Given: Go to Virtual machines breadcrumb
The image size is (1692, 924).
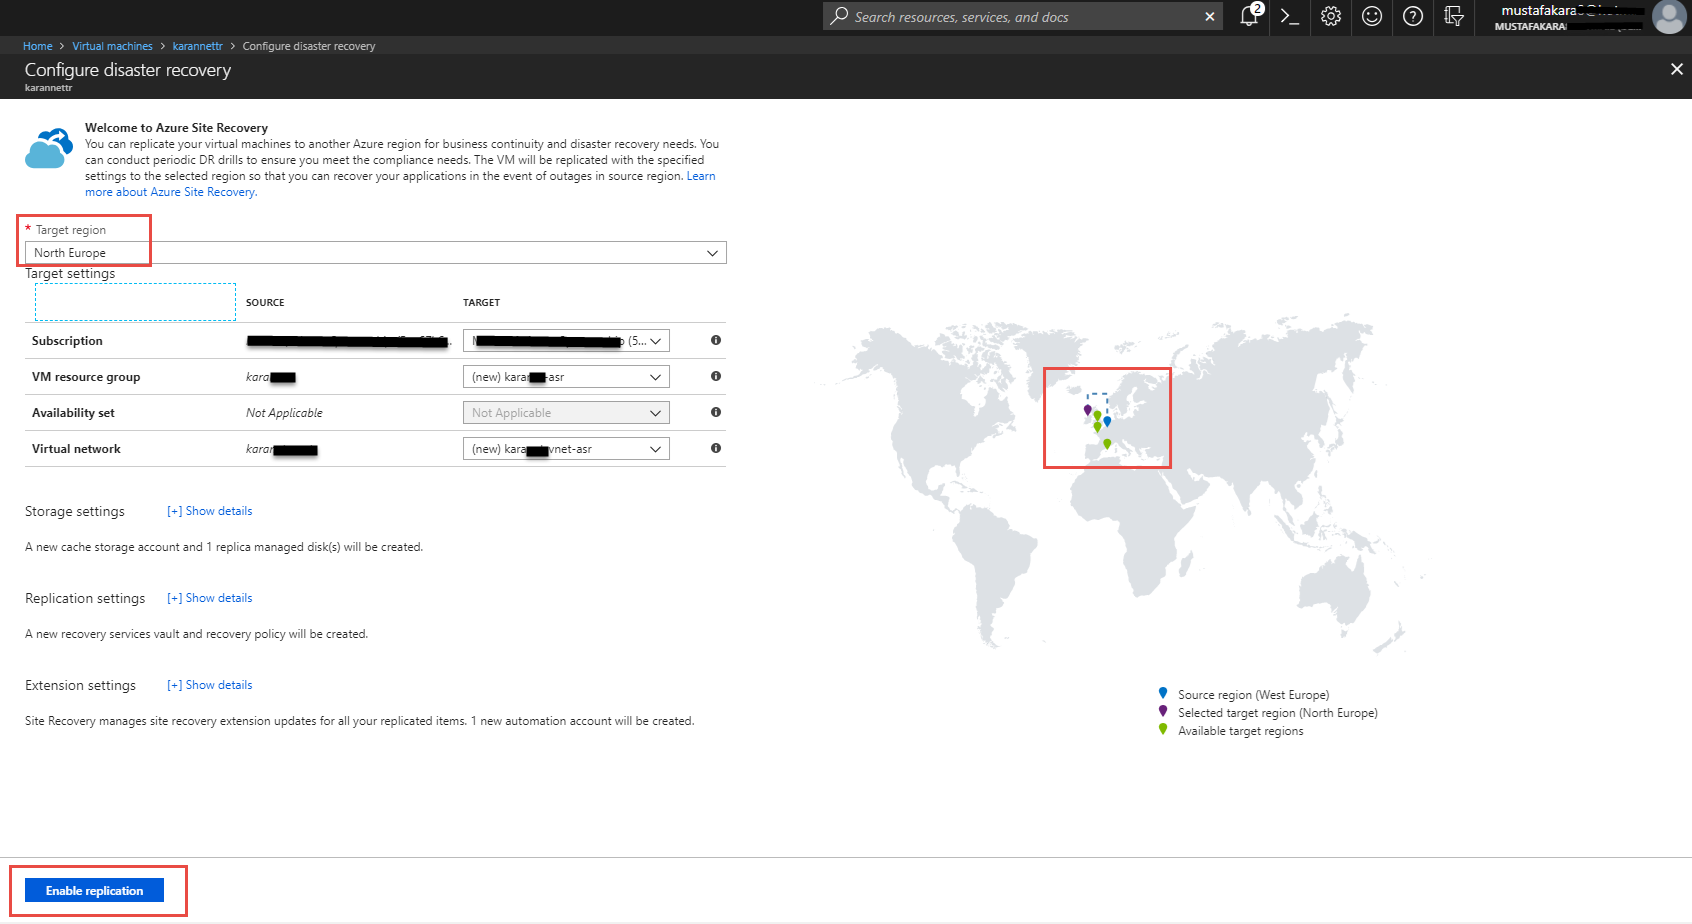Looking at the screenshot, I should pyautogui.click(x=112, y=46).
